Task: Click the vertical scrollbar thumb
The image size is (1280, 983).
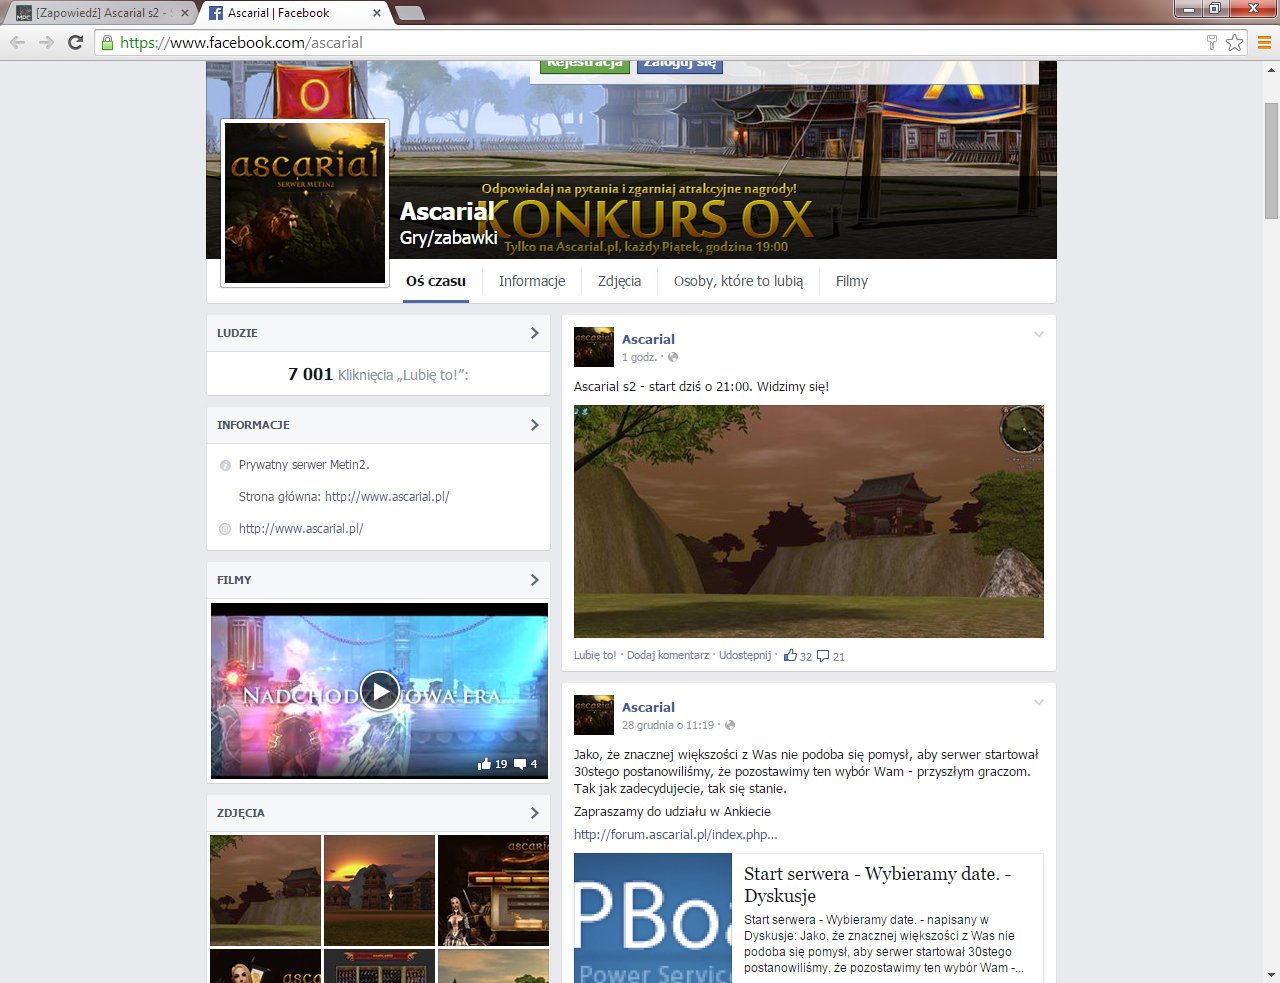Action: [1271, 160]
